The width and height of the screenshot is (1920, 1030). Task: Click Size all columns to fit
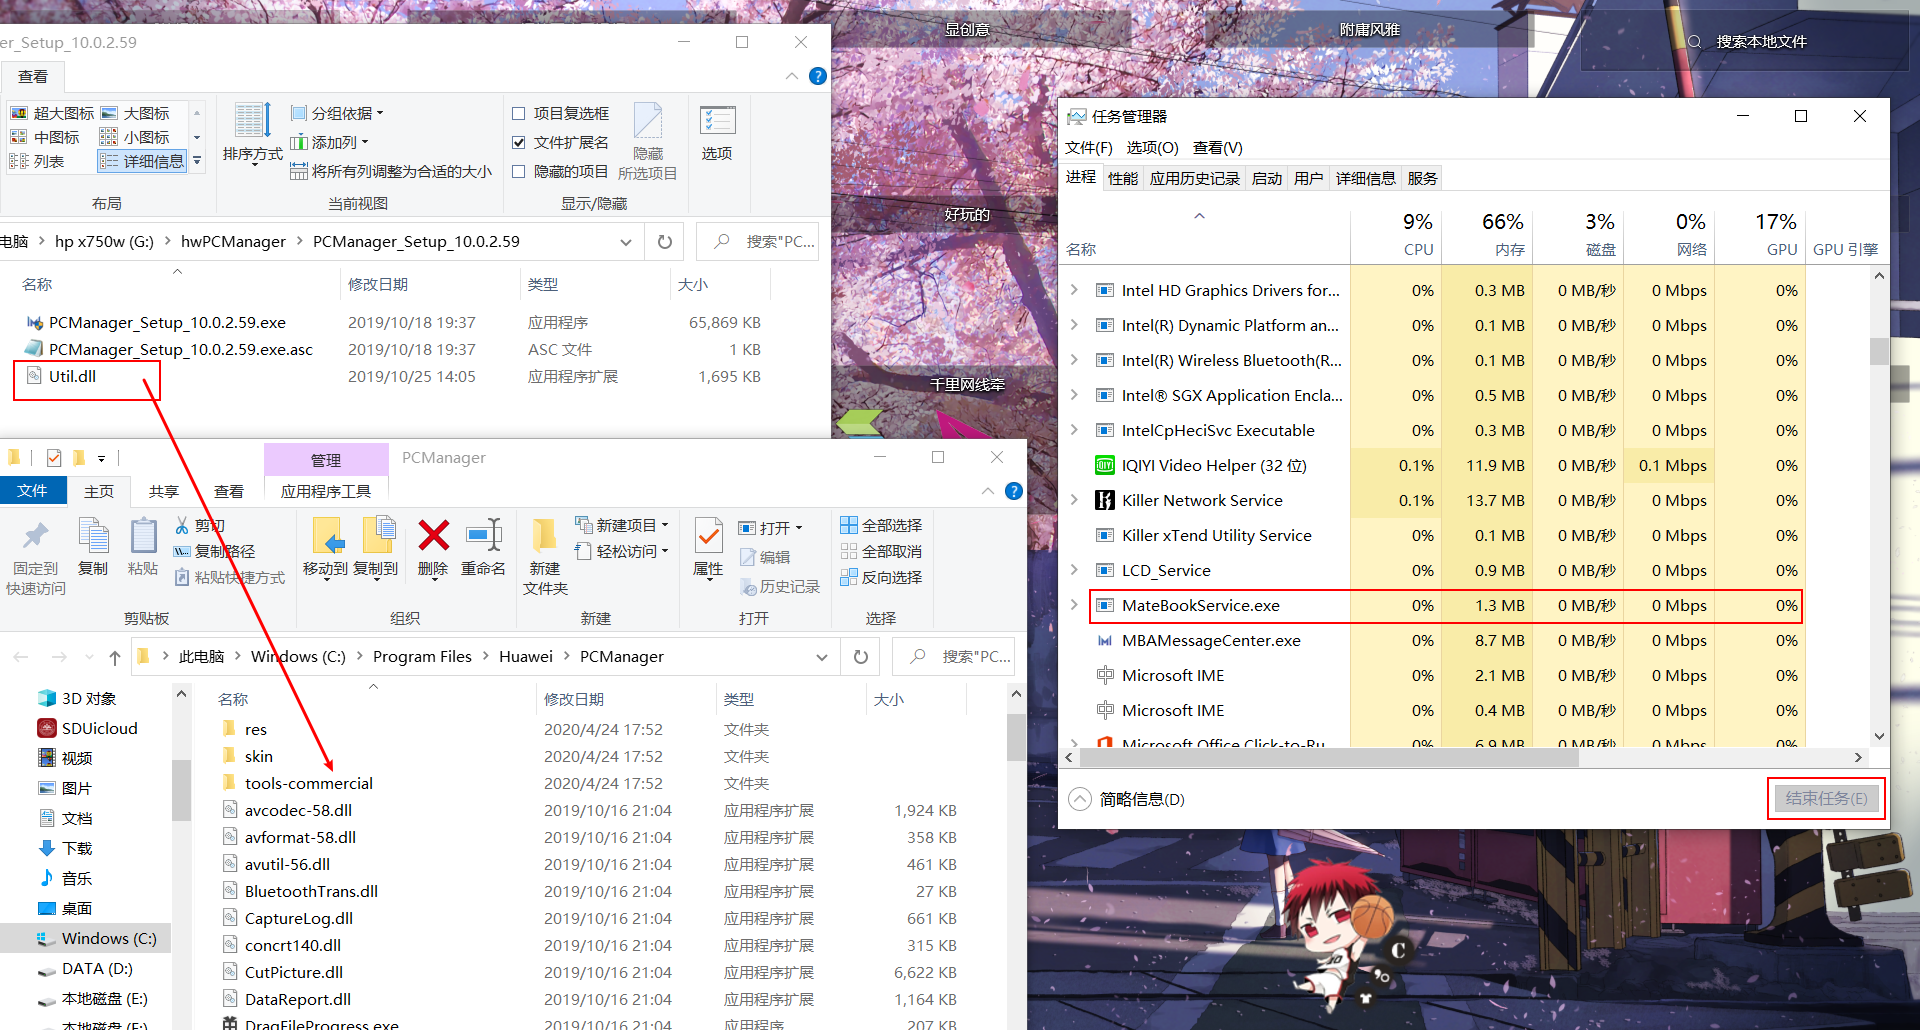[391, 171]
